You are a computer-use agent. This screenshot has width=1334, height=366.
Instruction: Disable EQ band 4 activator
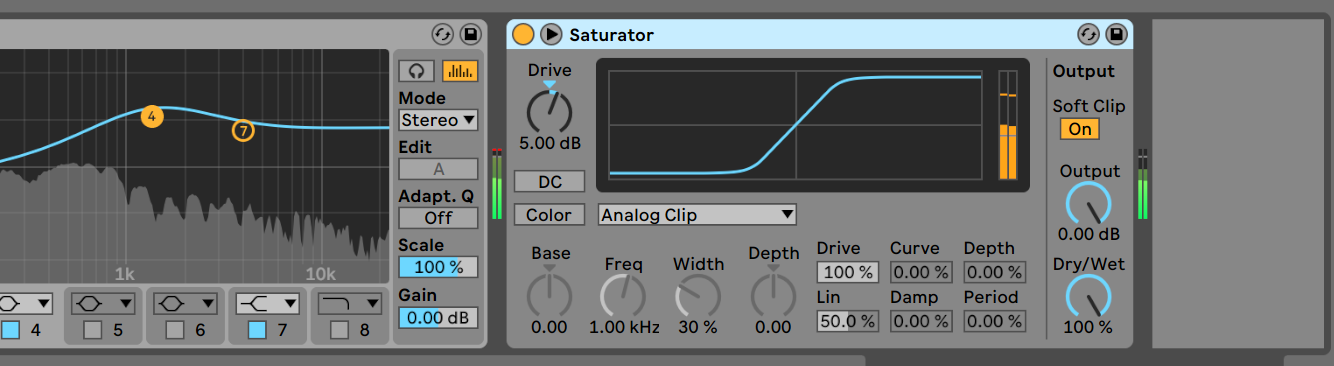[10, 329]
